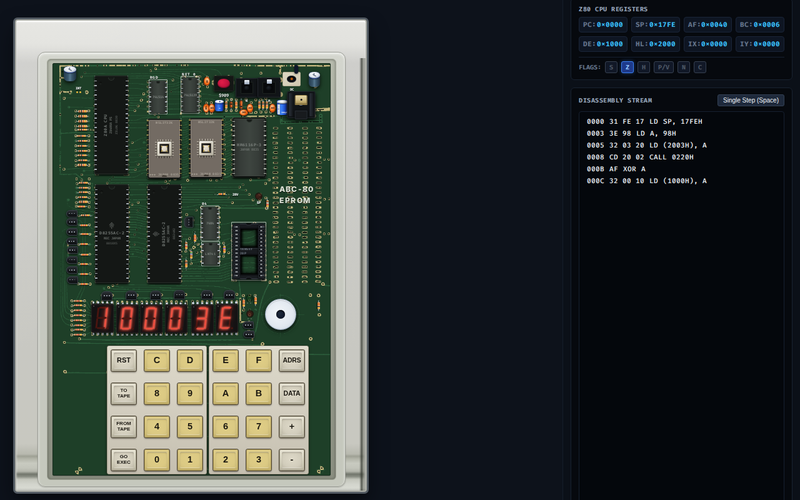Toggle the C flag in the FLAGS row
This screenshot has height=500, width=800.
700,67
